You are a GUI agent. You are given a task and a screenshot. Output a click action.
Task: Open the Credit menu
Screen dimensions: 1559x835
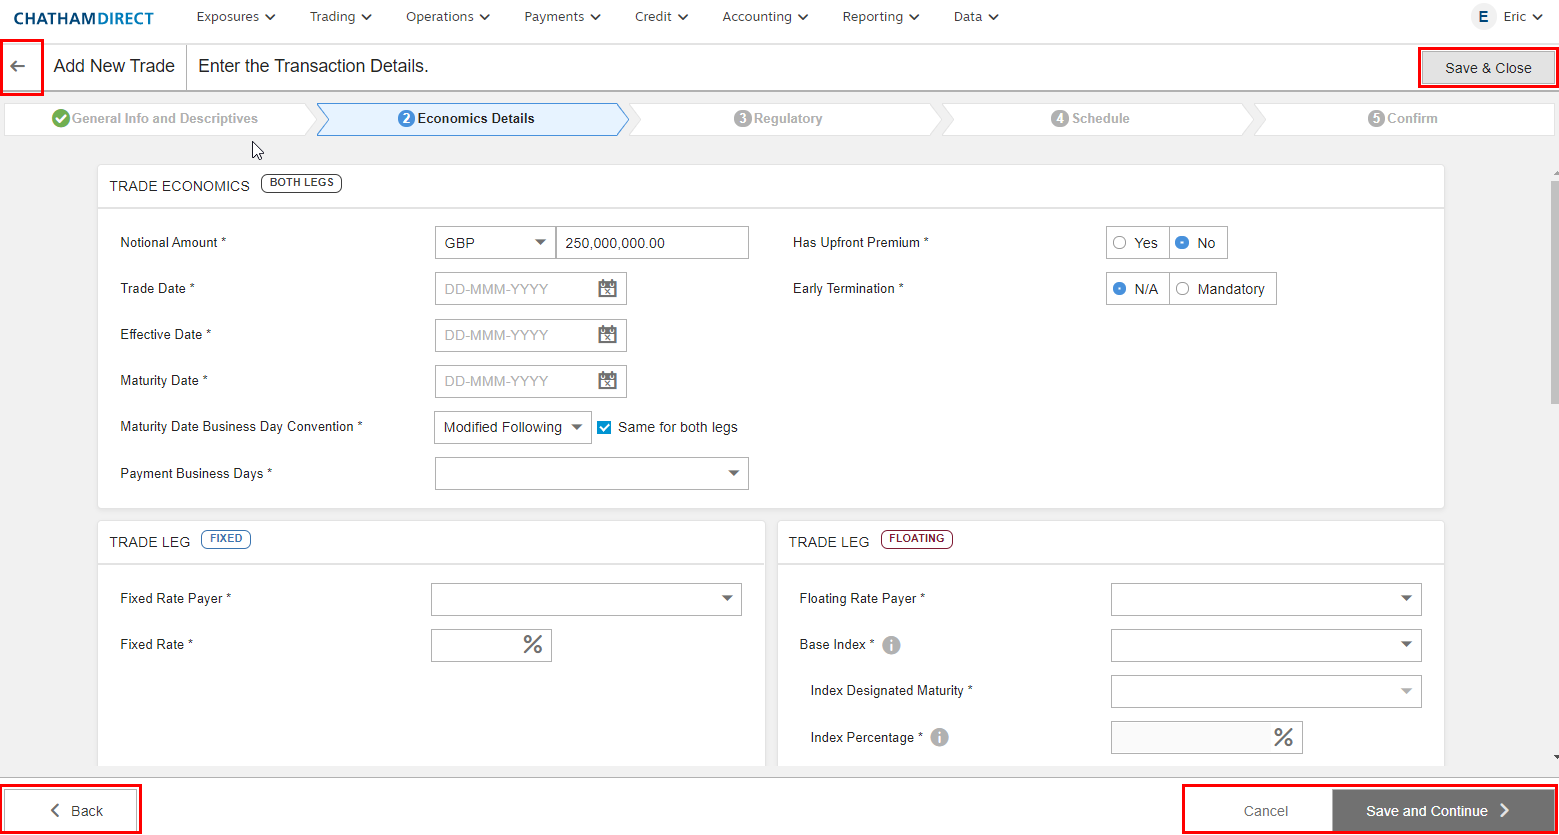[x=661, y=17]
